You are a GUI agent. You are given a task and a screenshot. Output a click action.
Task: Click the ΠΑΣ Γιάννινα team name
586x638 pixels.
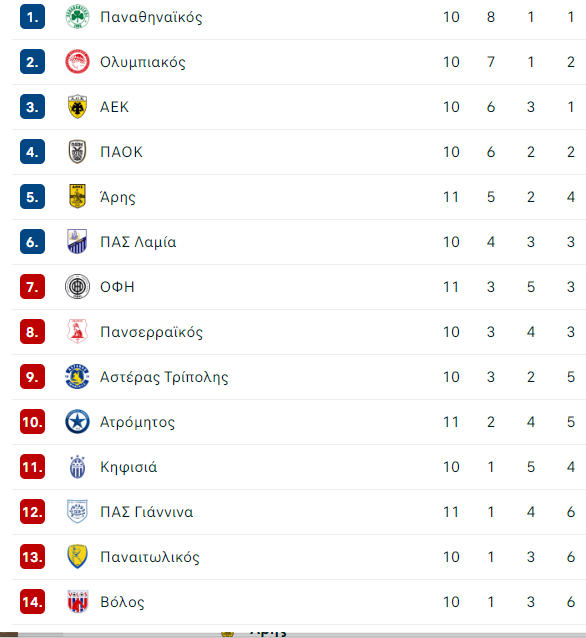click(x=146, y=512)
